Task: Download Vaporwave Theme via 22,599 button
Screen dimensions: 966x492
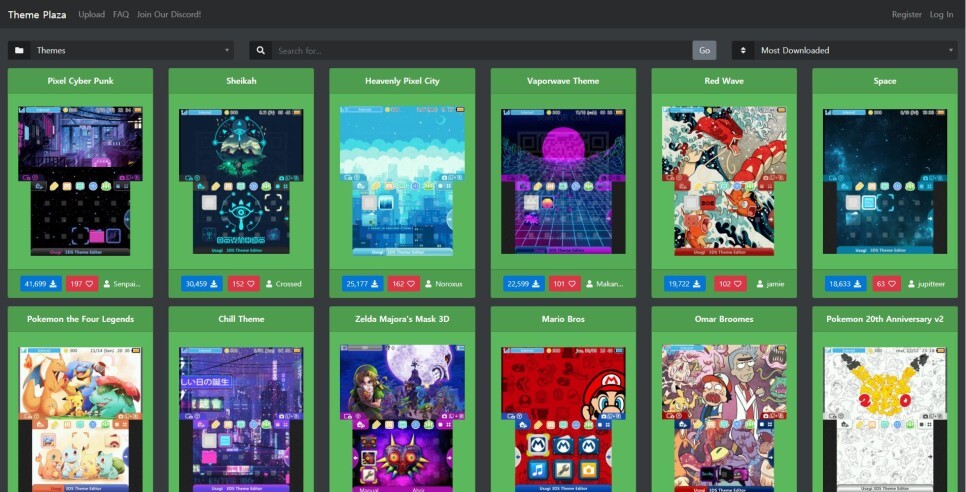Action: 524,284
